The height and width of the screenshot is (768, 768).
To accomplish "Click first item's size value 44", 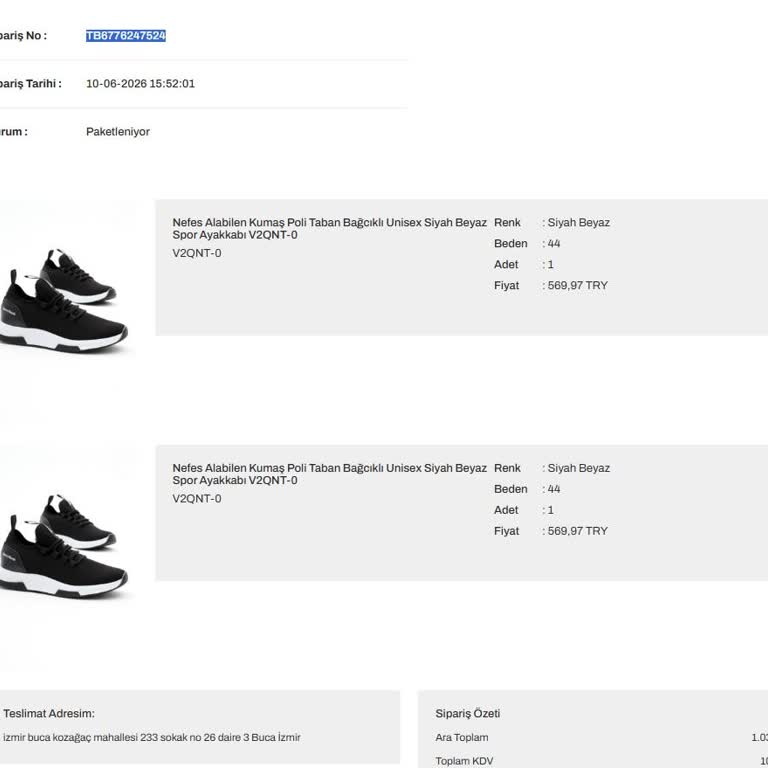I will [x=554, y=243].
